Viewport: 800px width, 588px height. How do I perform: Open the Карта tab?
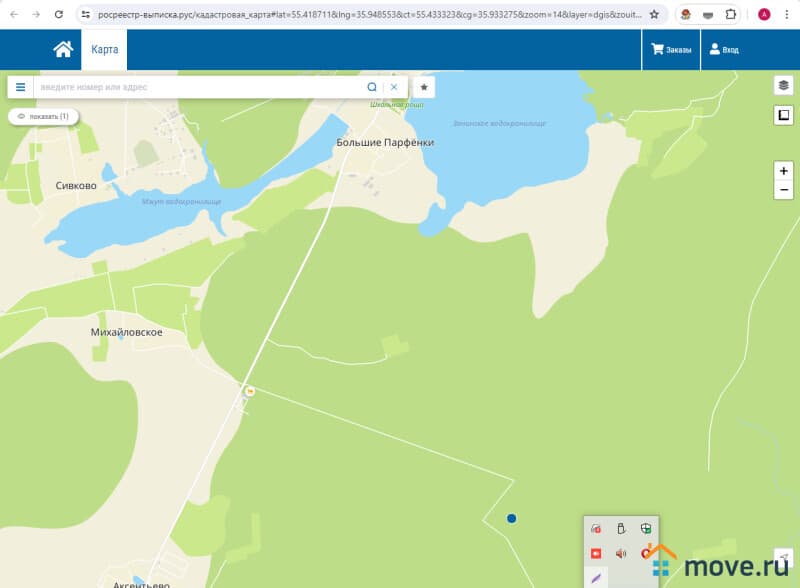click(104, 49)
